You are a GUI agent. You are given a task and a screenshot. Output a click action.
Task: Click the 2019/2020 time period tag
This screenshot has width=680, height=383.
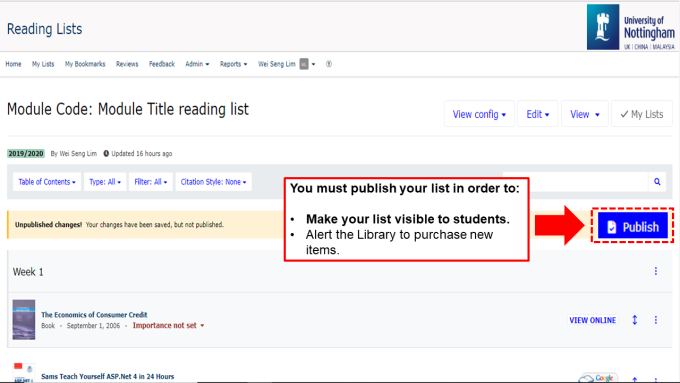pos(26,154)
